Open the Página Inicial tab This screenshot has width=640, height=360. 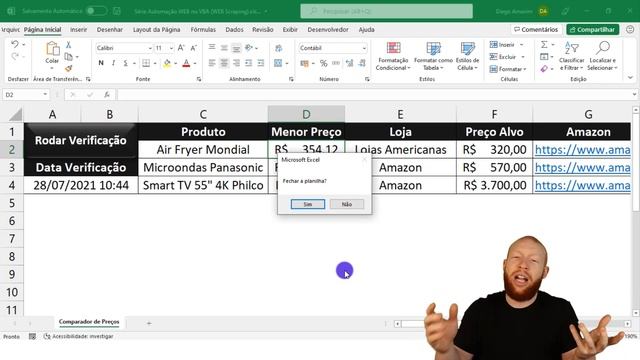click(x=42, y=29)
